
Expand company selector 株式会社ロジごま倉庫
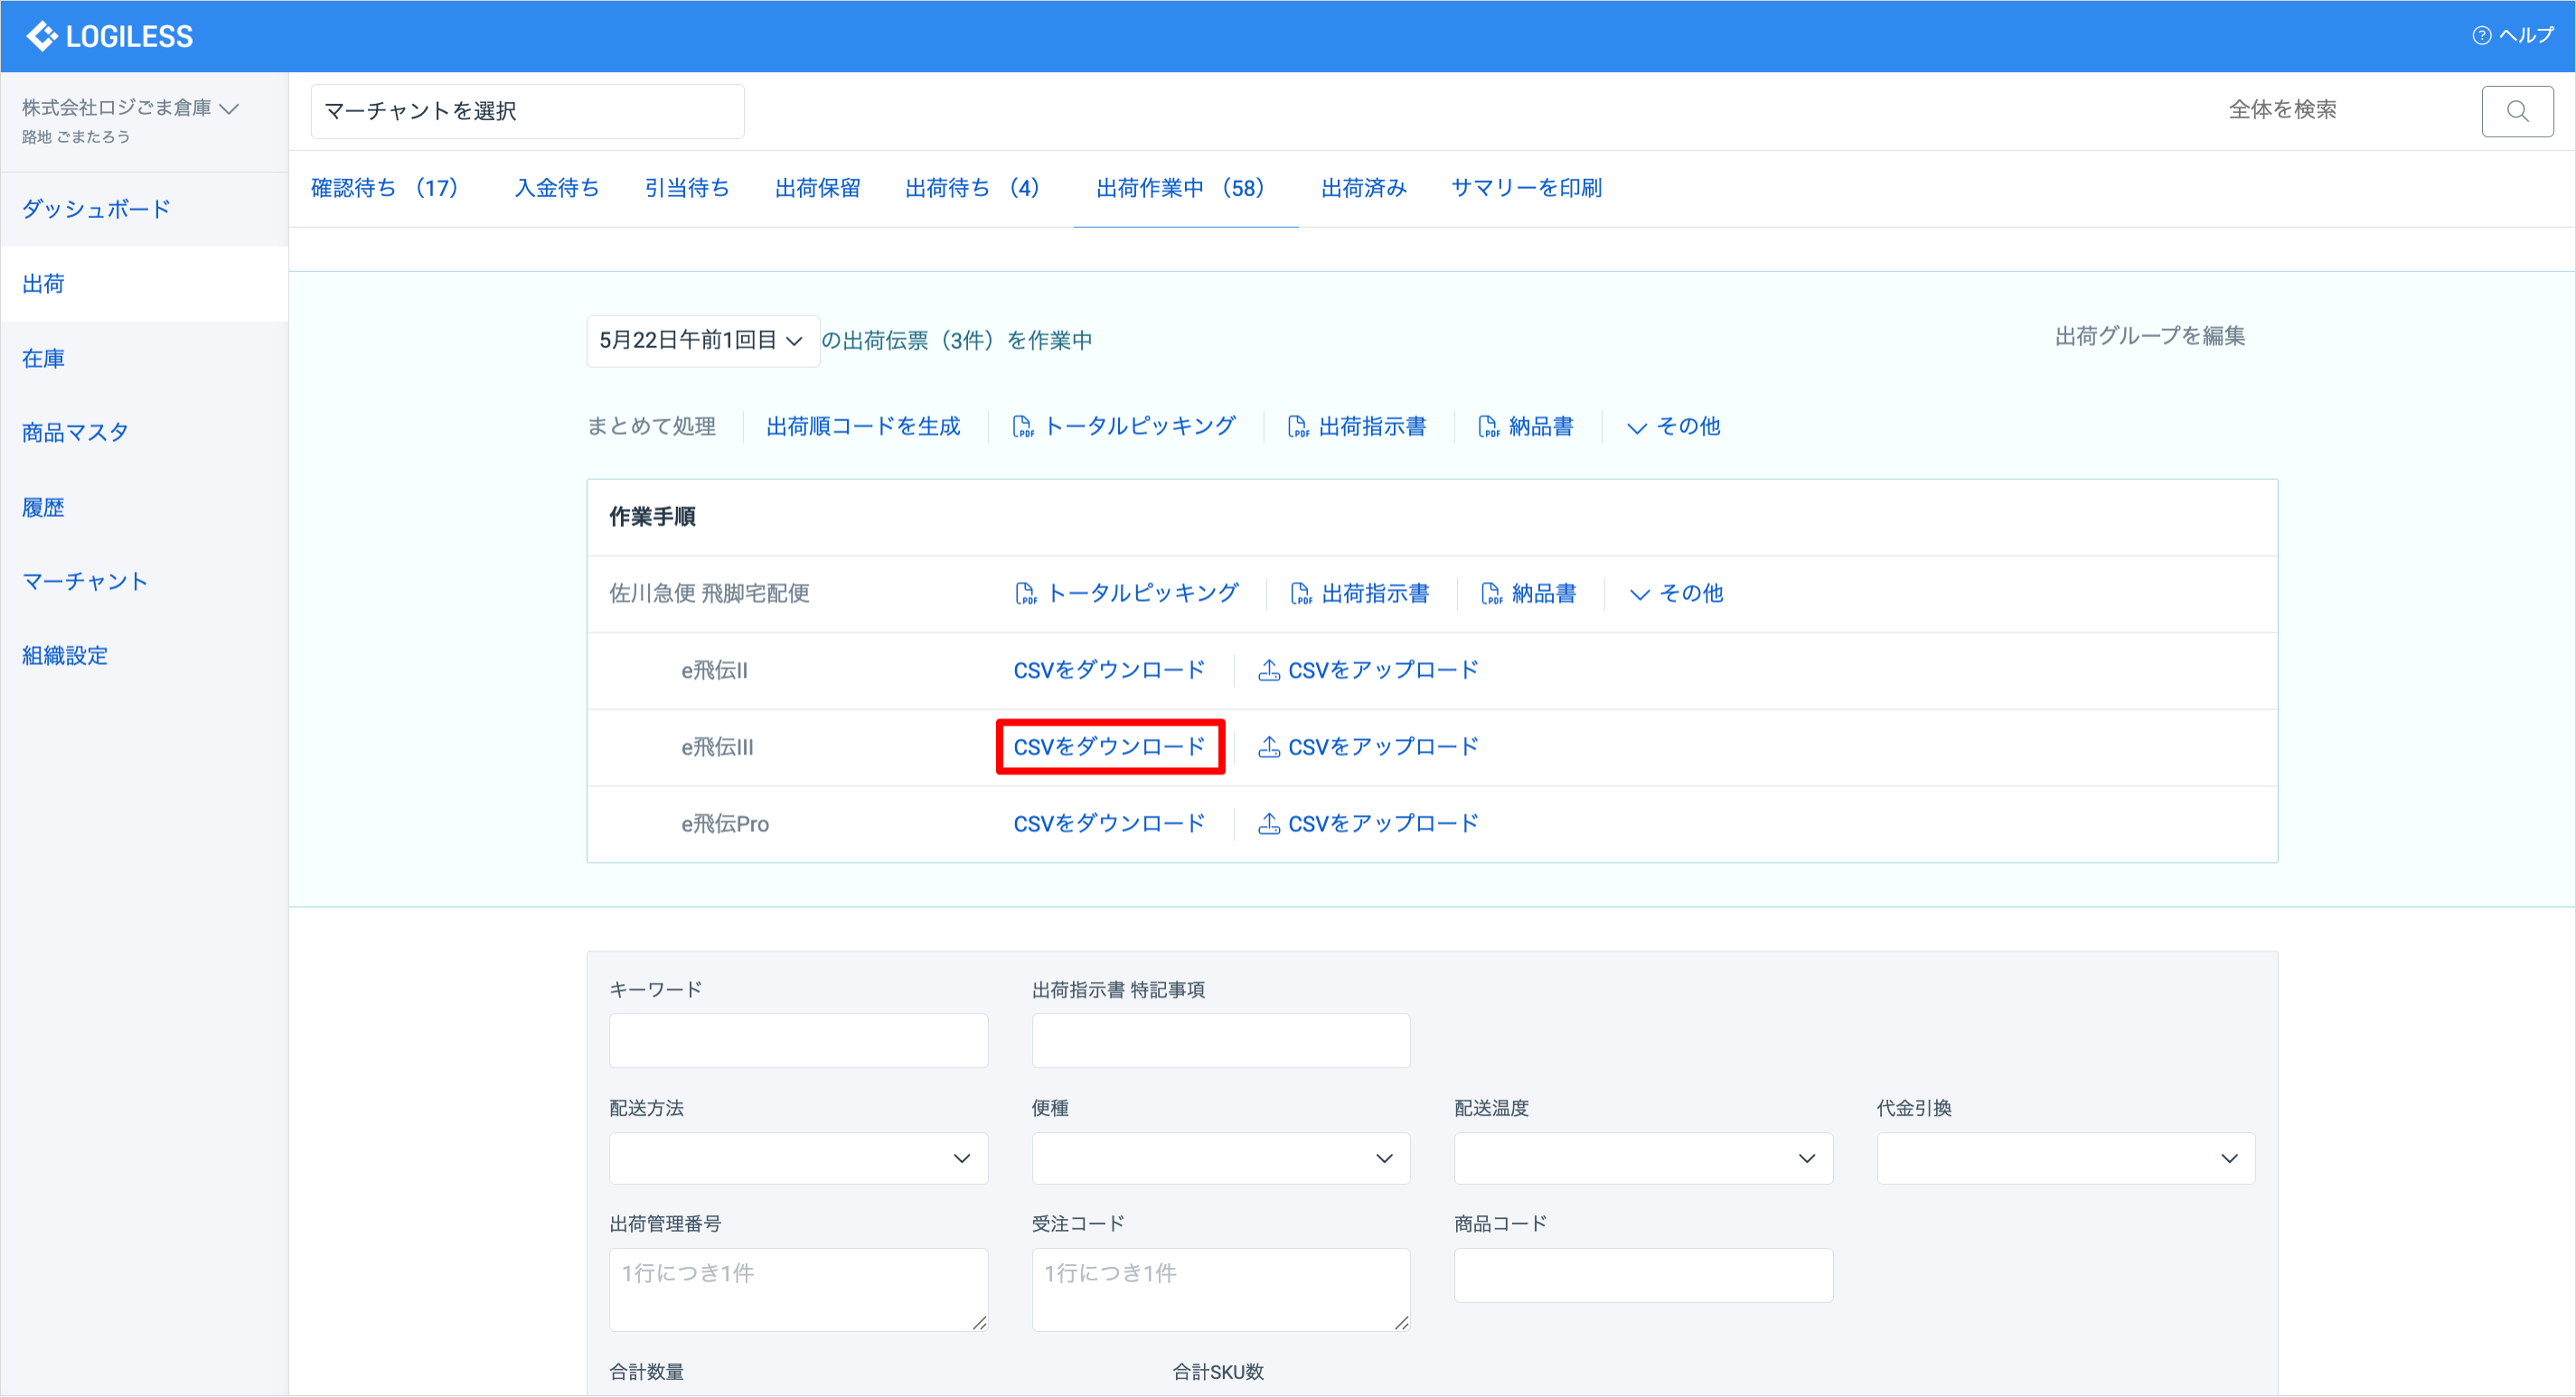point(130,108)
